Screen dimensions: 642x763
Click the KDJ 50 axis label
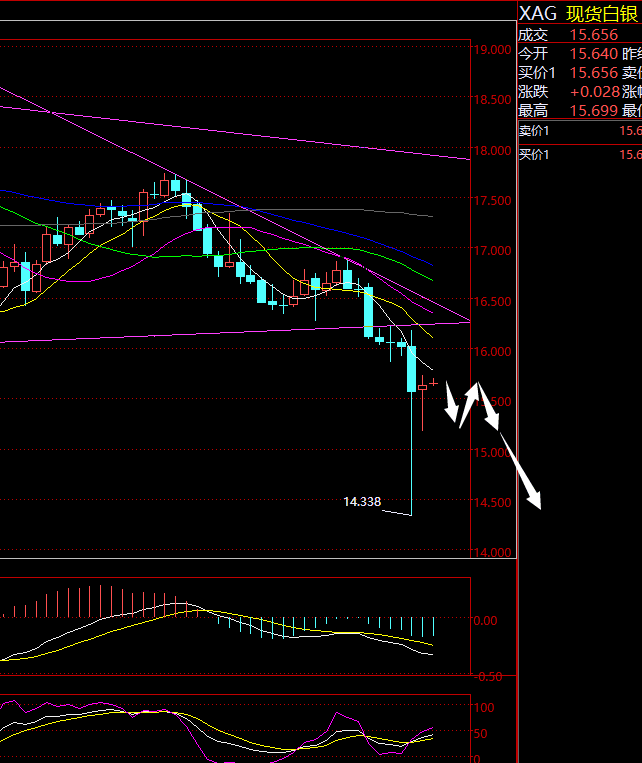pos(480,733)
